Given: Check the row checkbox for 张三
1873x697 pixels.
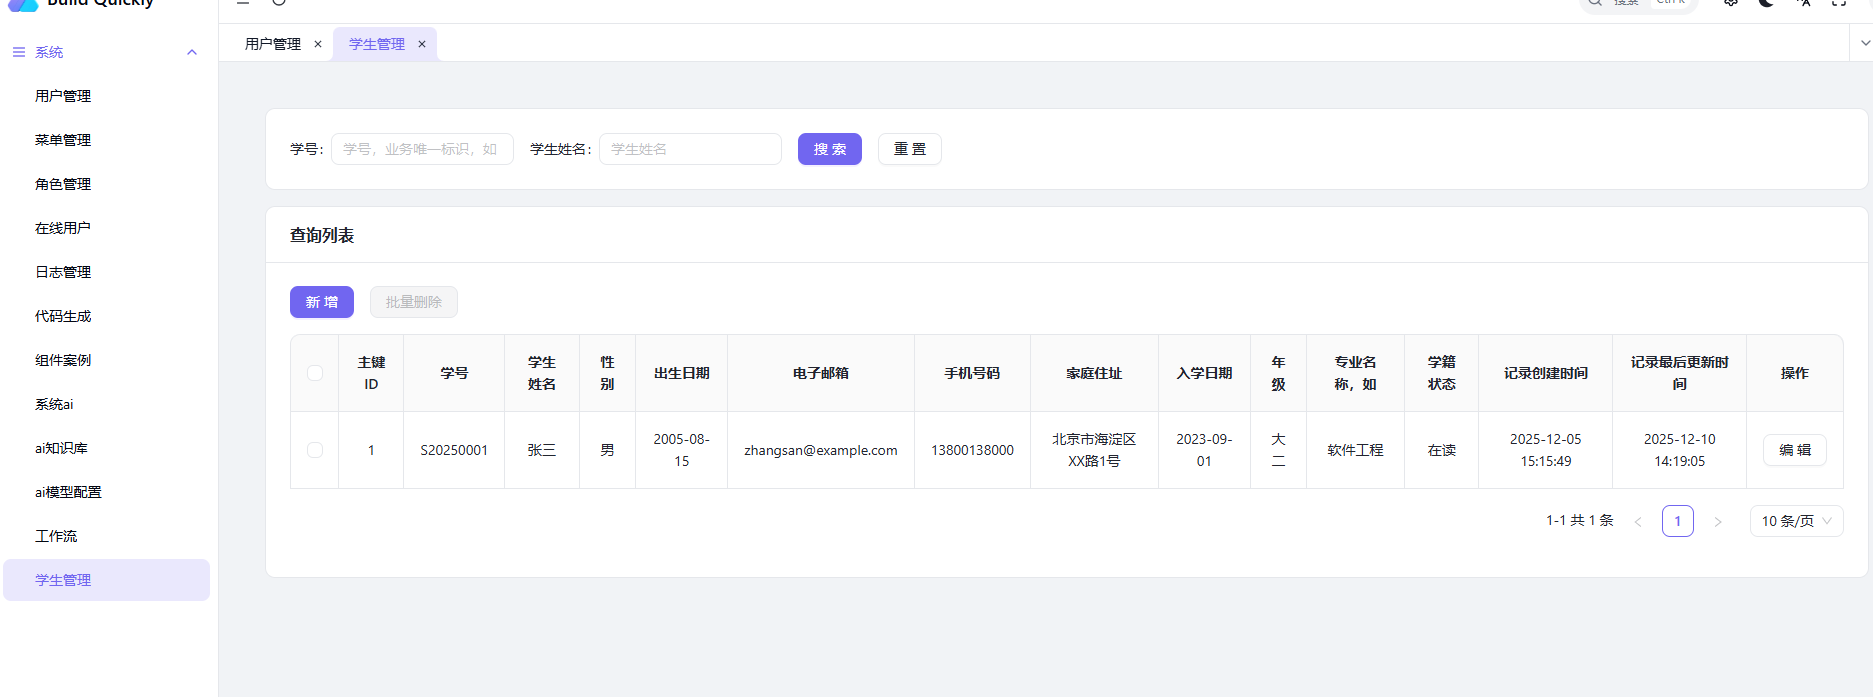Looking at the screenshot, I should pyautogui.click(x=315, y=450).
